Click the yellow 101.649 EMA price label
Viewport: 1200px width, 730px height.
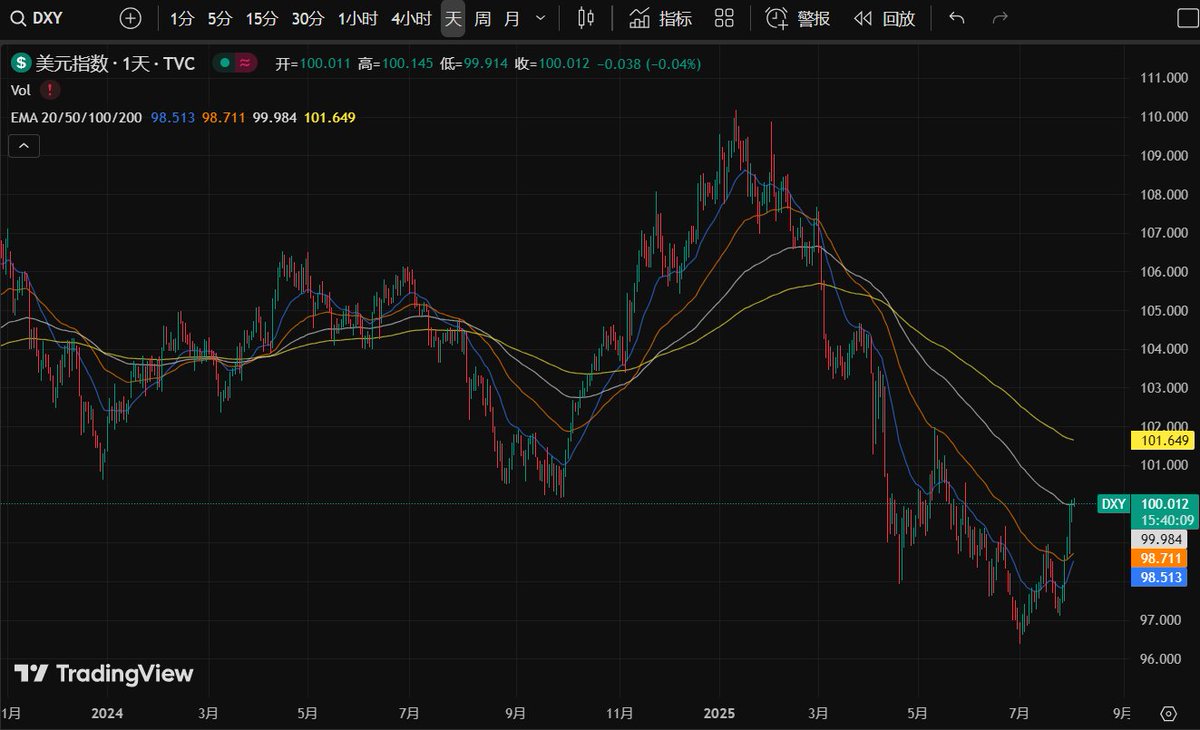(1162, 440)
